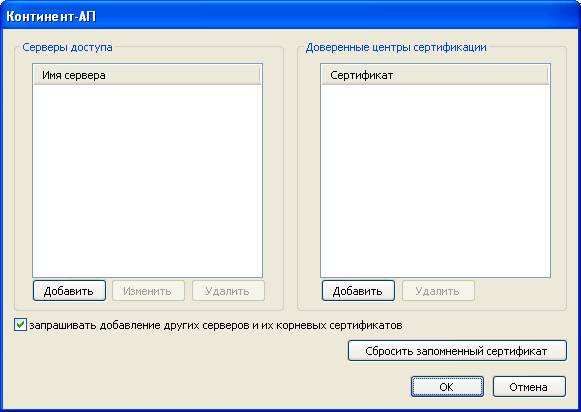
Task: Click Сбросить запомненный сертификат button
Action: pyautogui.click(x=457, y=351)
